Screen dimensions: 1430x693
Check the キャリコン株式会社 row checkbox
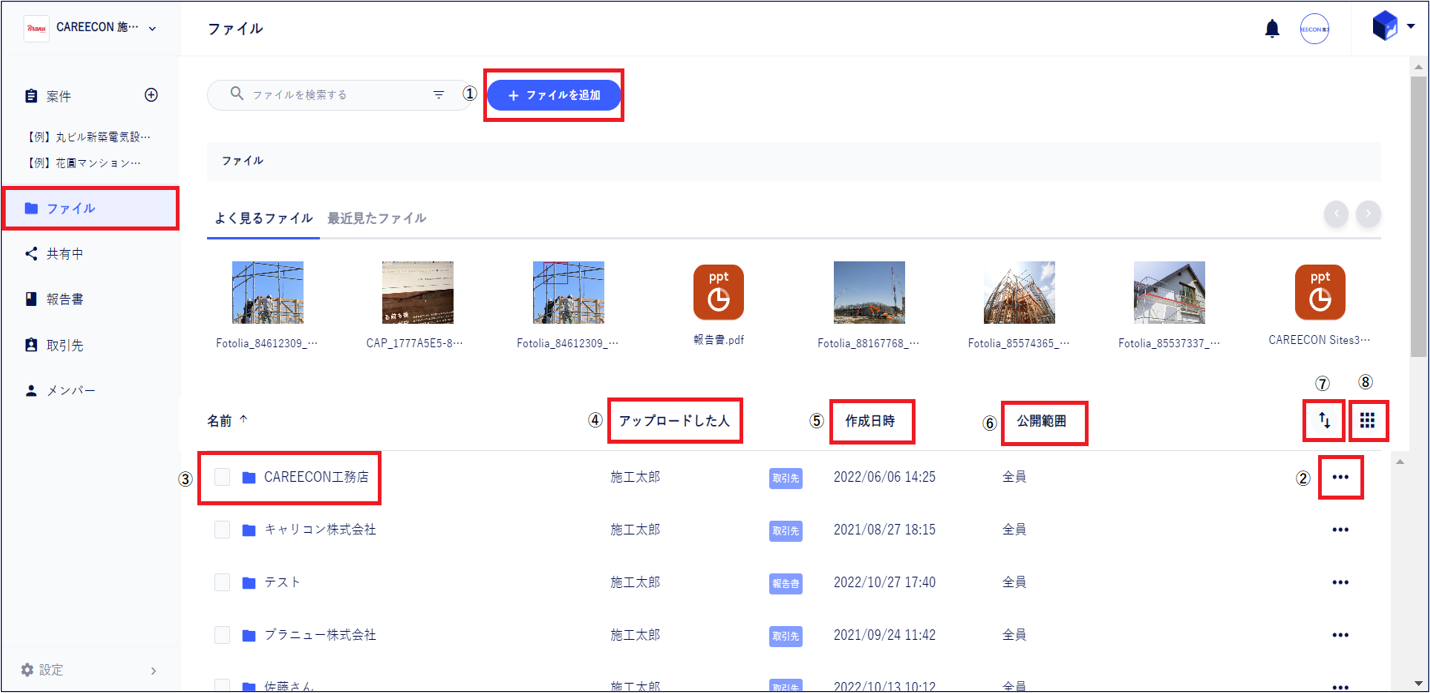222,530
